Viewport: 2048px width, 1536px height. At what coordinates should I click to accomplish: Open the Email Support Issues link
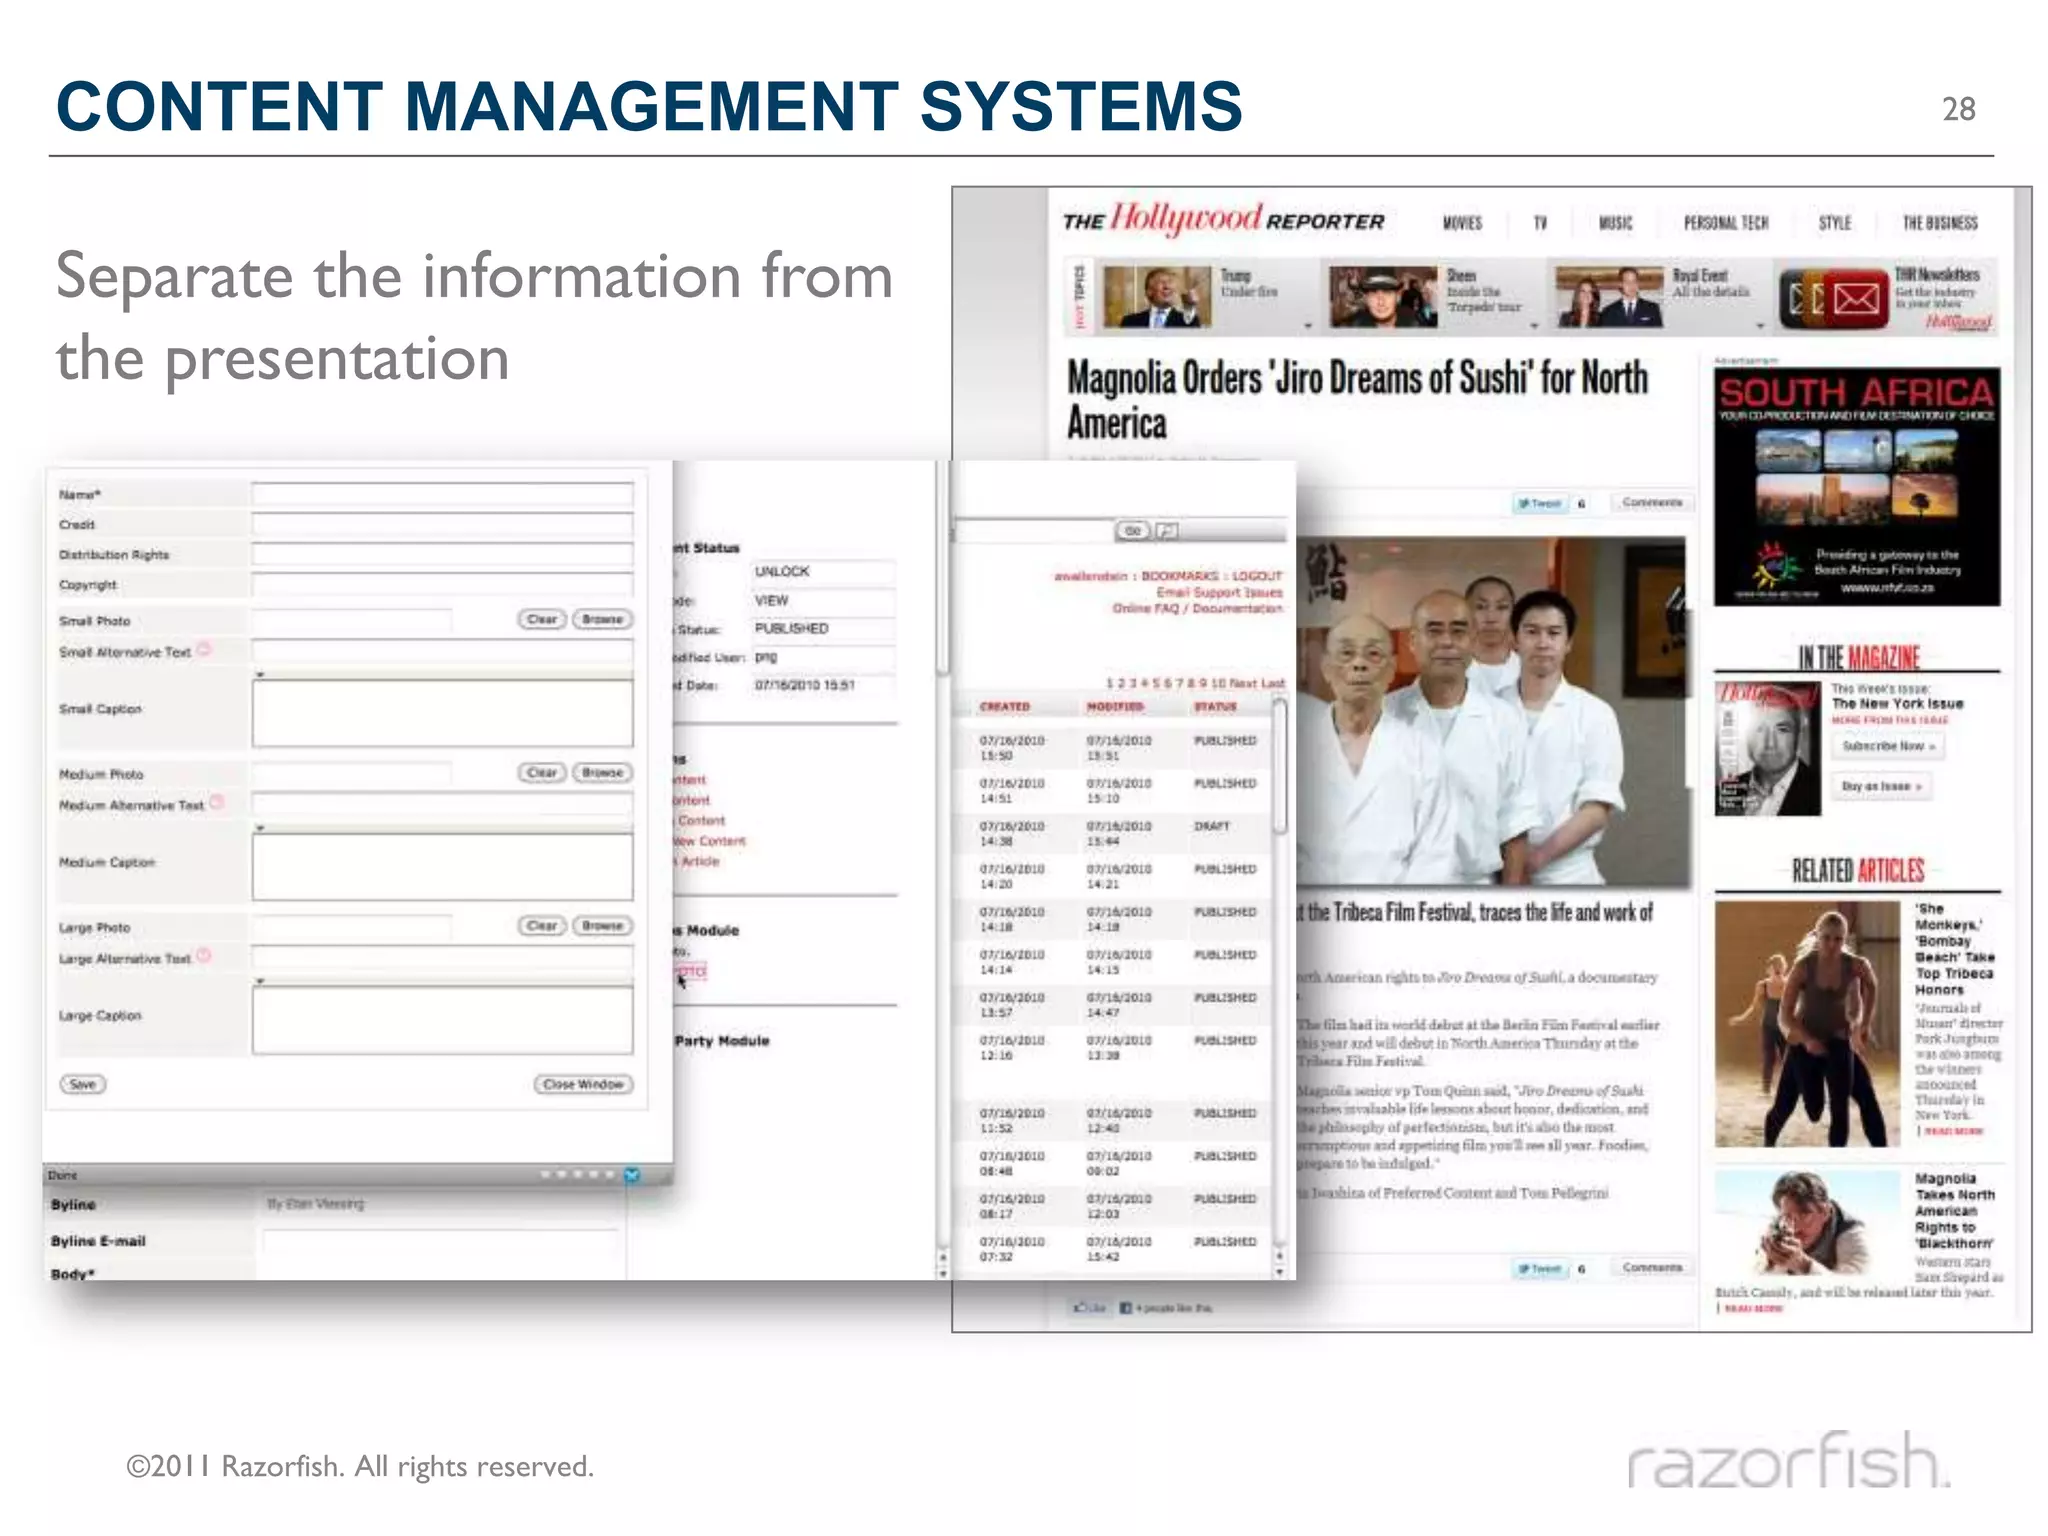point(1220,592)
